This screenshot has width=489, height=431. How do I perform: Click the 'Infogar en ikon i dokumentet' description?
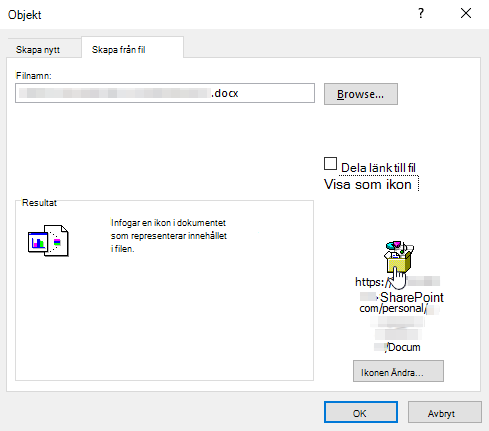coord(169,236)
